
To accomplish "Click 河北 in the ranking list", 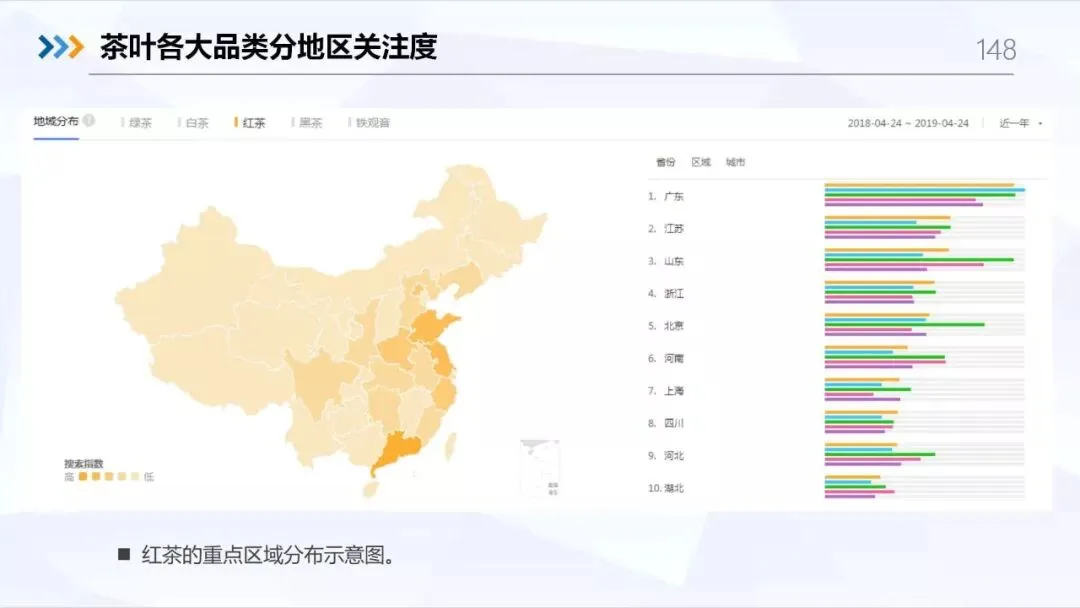I will click(x=674, y=455).
